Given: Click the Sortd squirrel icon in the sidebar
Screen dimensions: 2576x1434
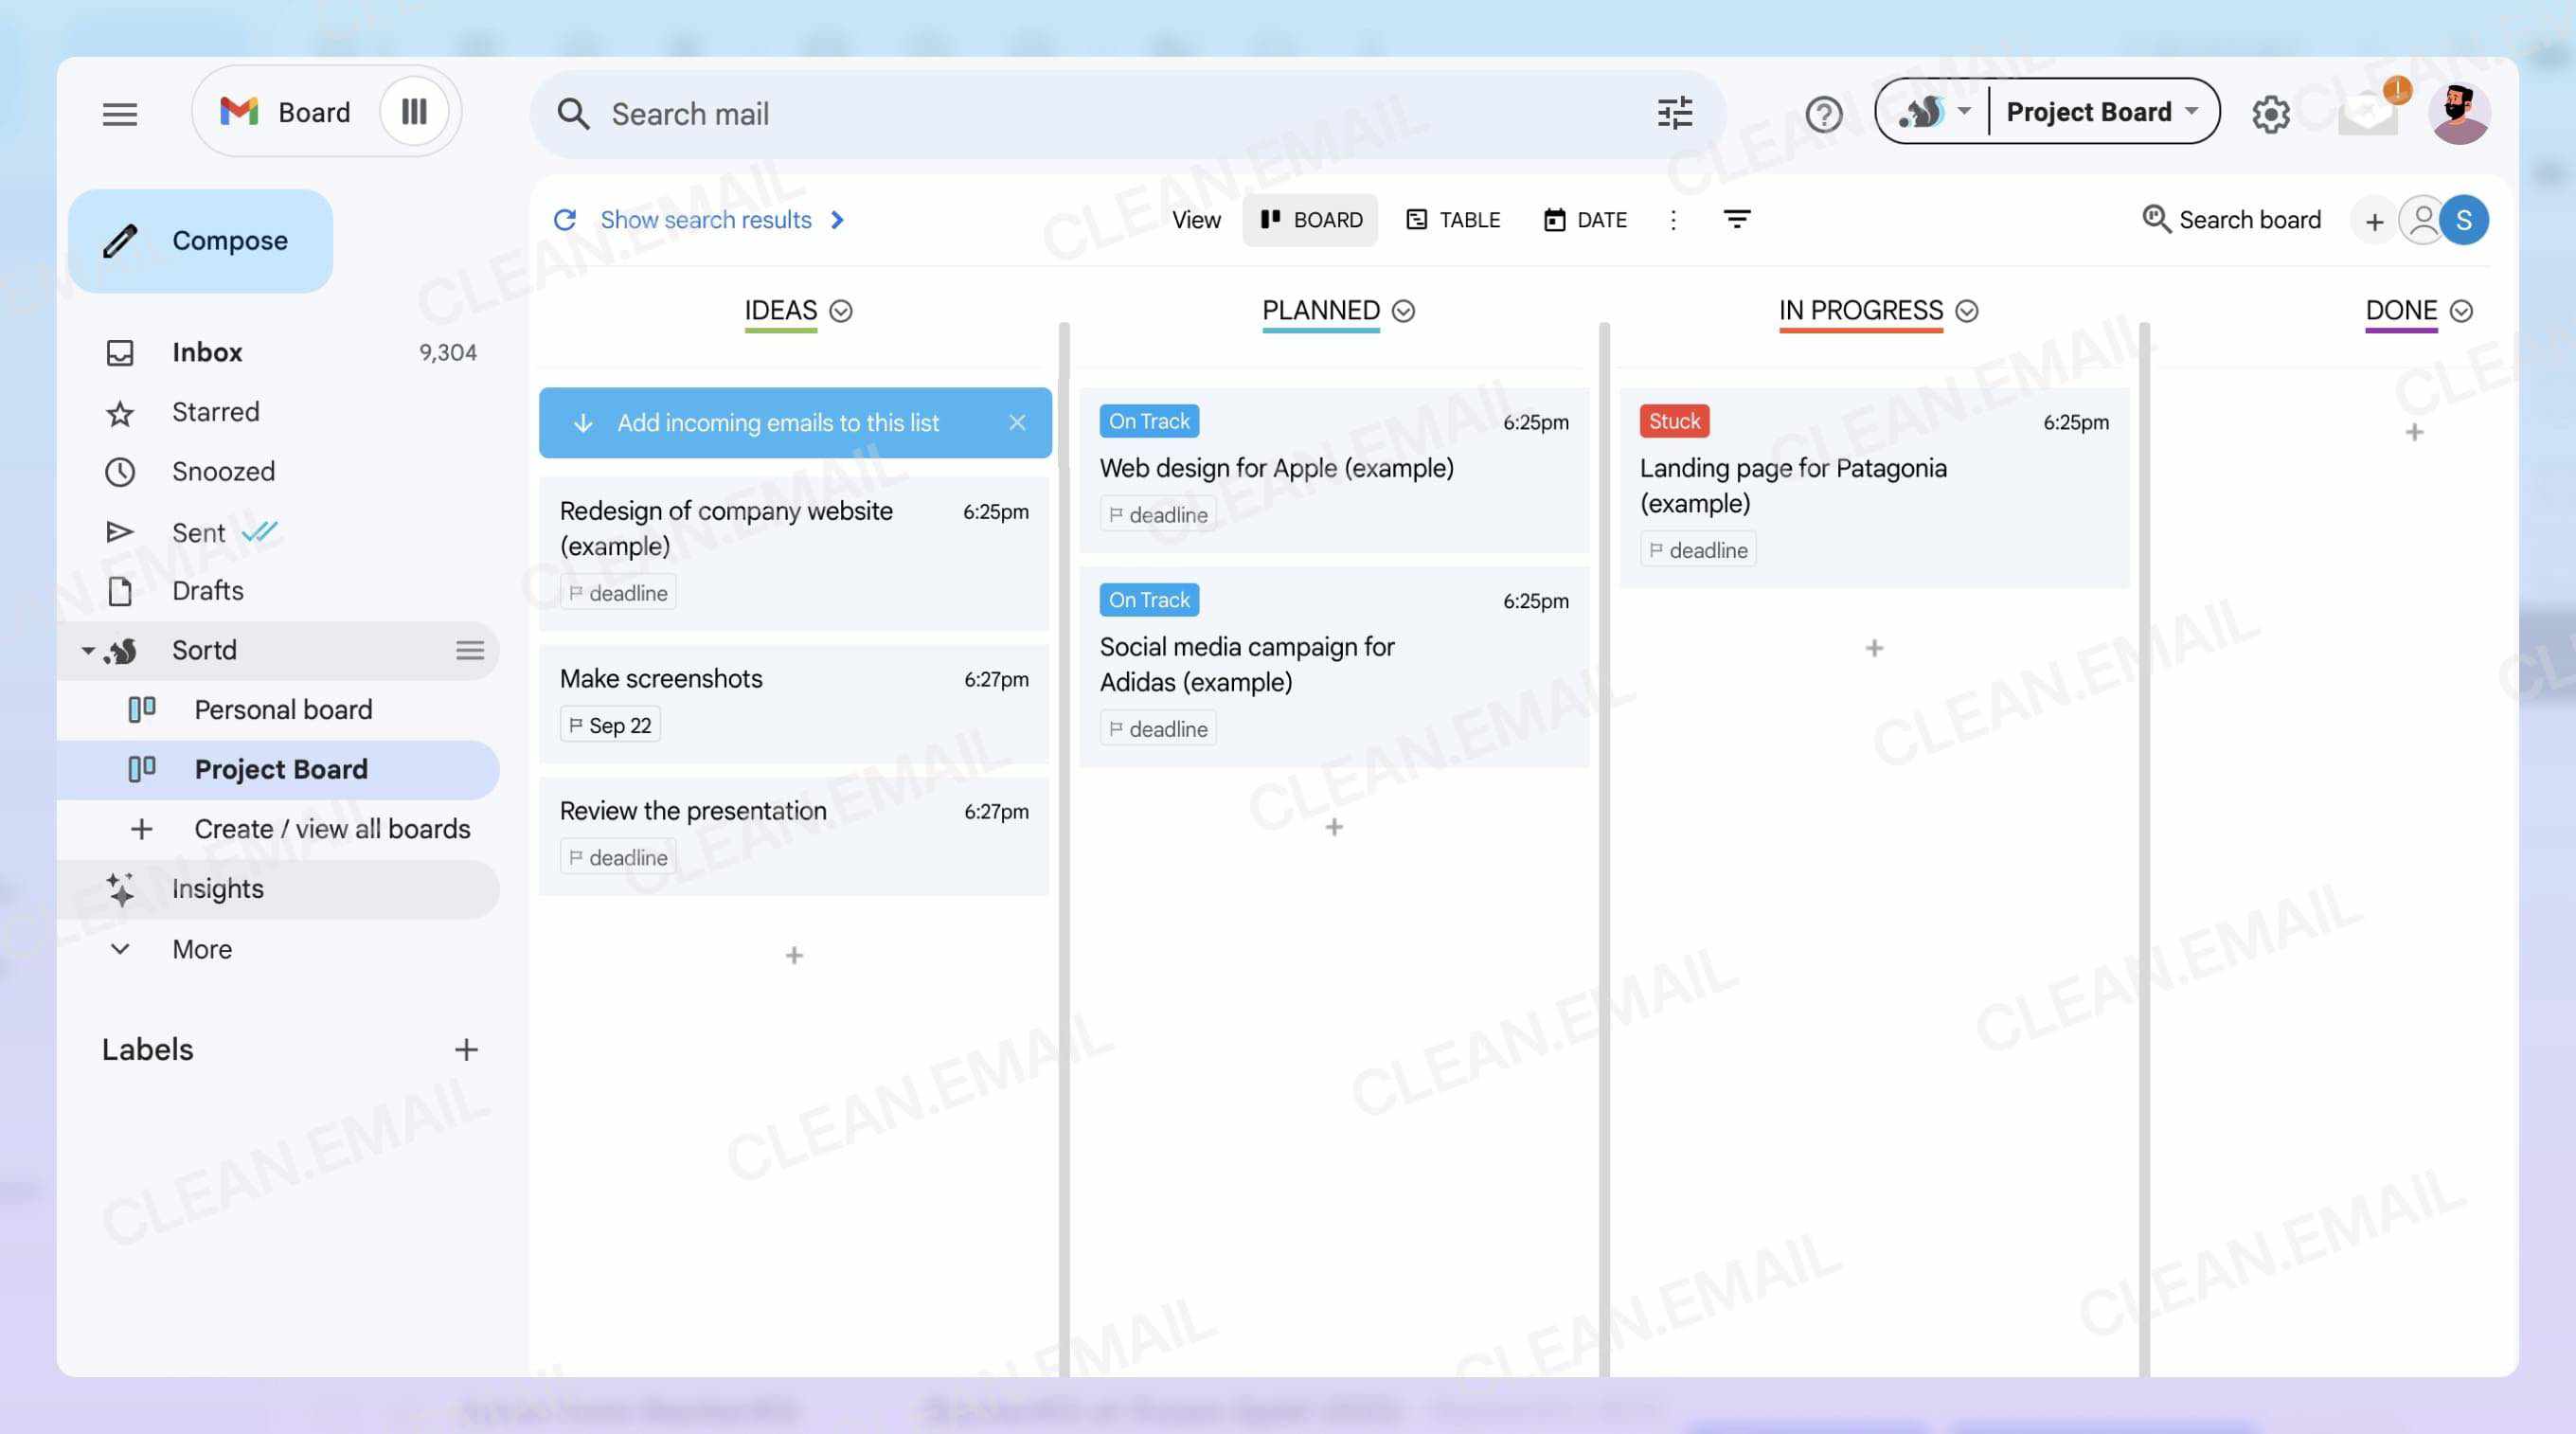Looking at the screenshot, I should [124, 650].
